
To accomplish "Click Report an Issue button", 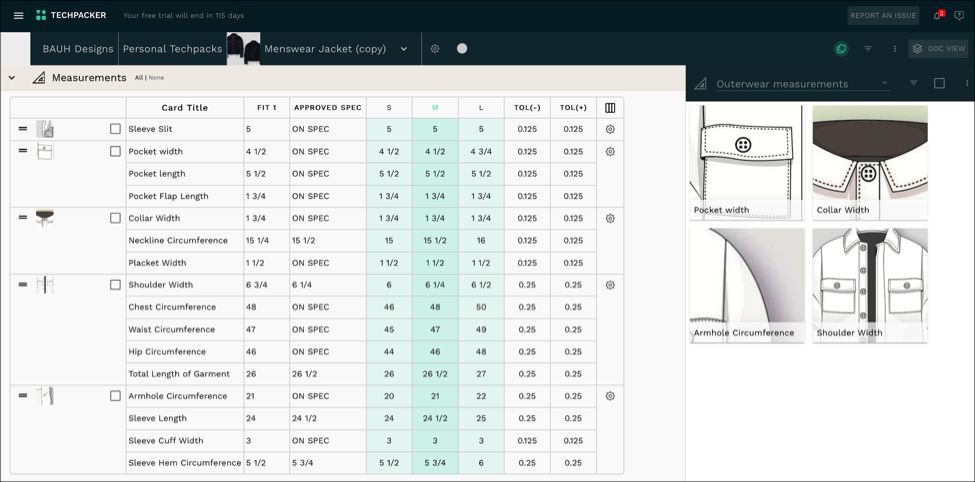I will click(x=883, y=16).
